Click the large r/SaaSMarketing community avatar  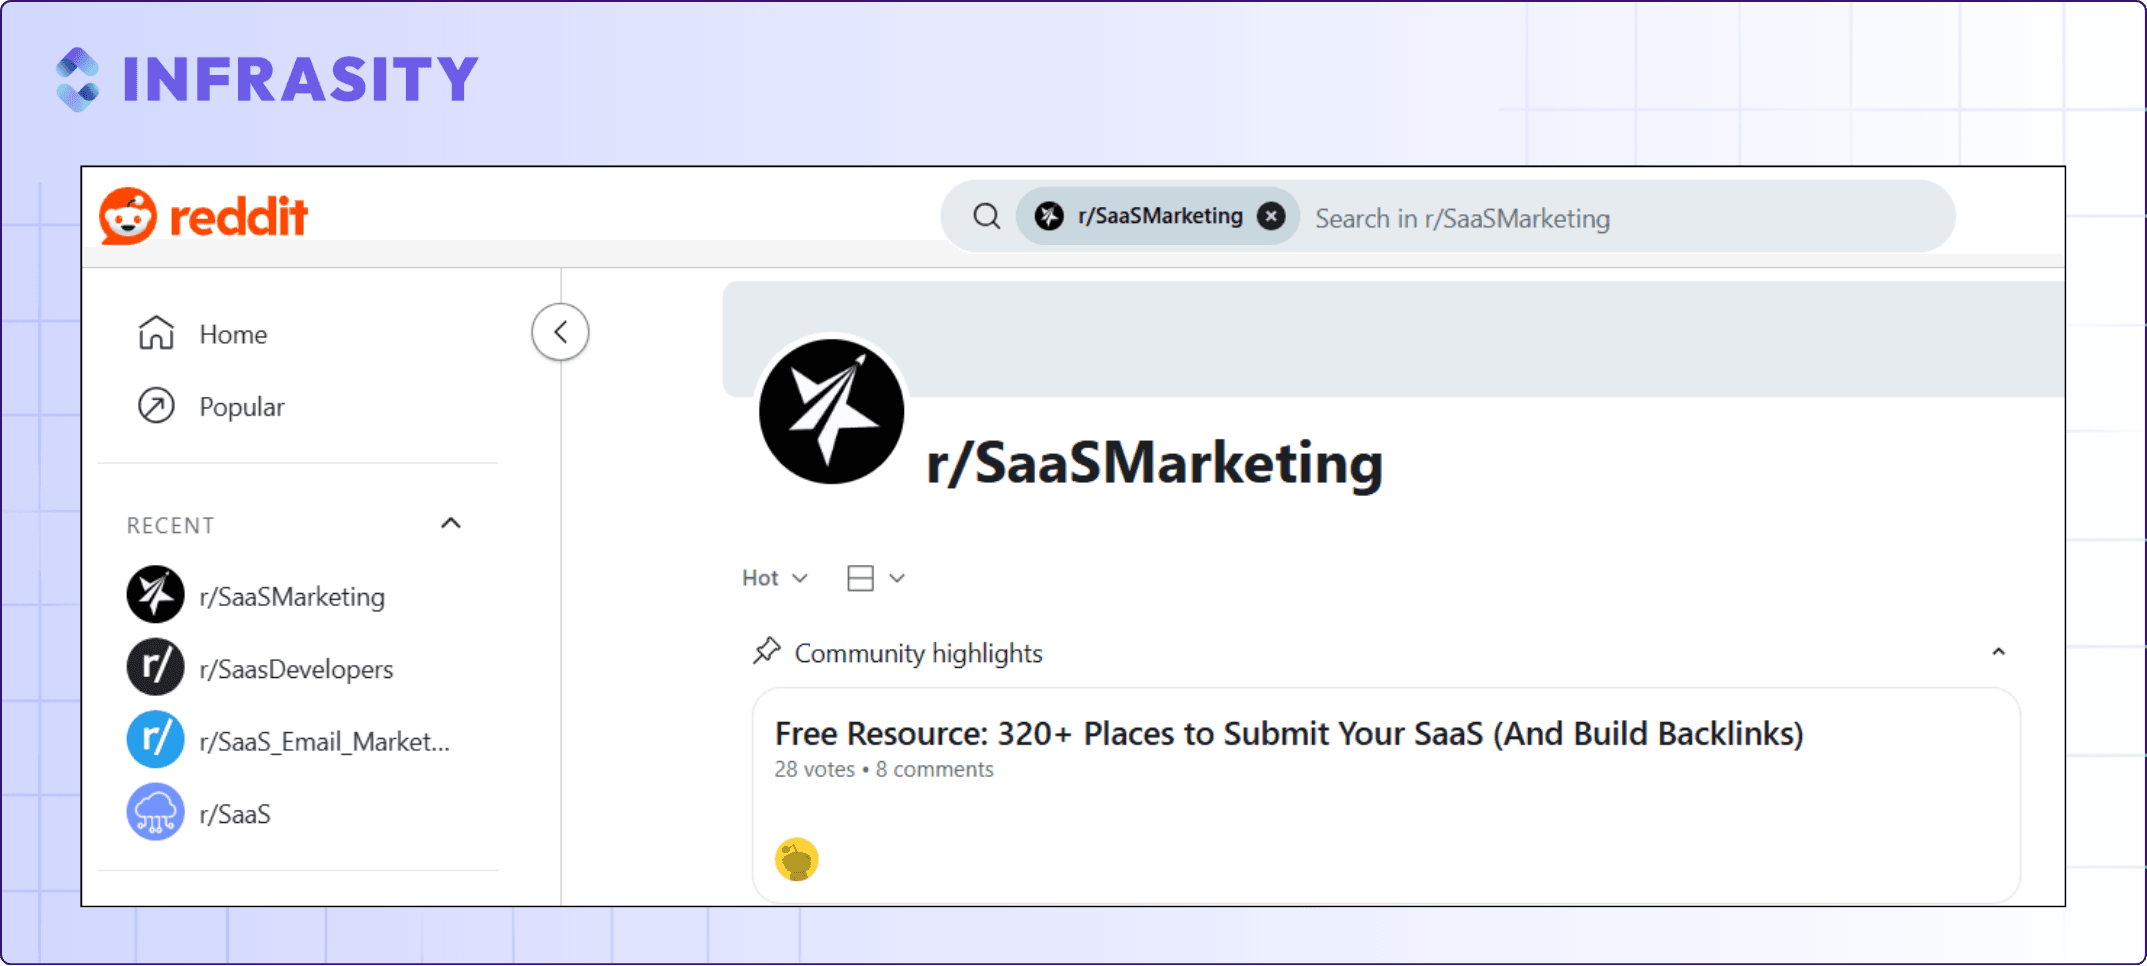point(832,411)
